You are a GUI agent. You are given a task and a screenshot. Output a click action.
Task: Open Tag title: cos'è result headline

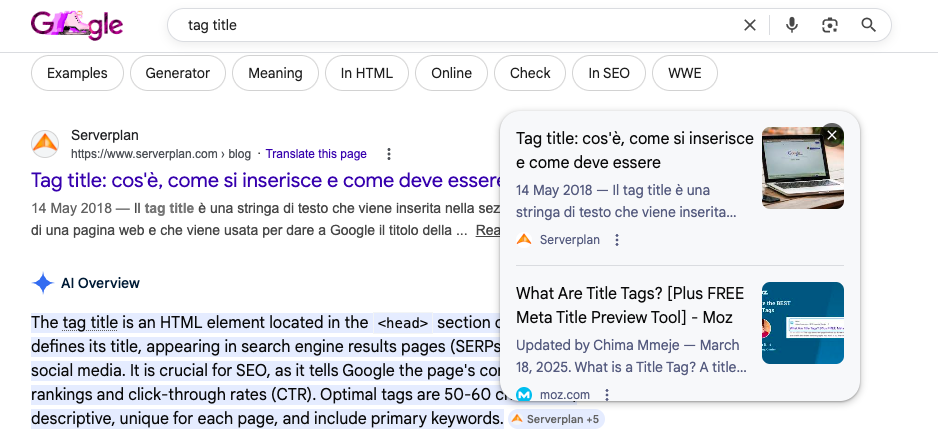tap(266, 181)
